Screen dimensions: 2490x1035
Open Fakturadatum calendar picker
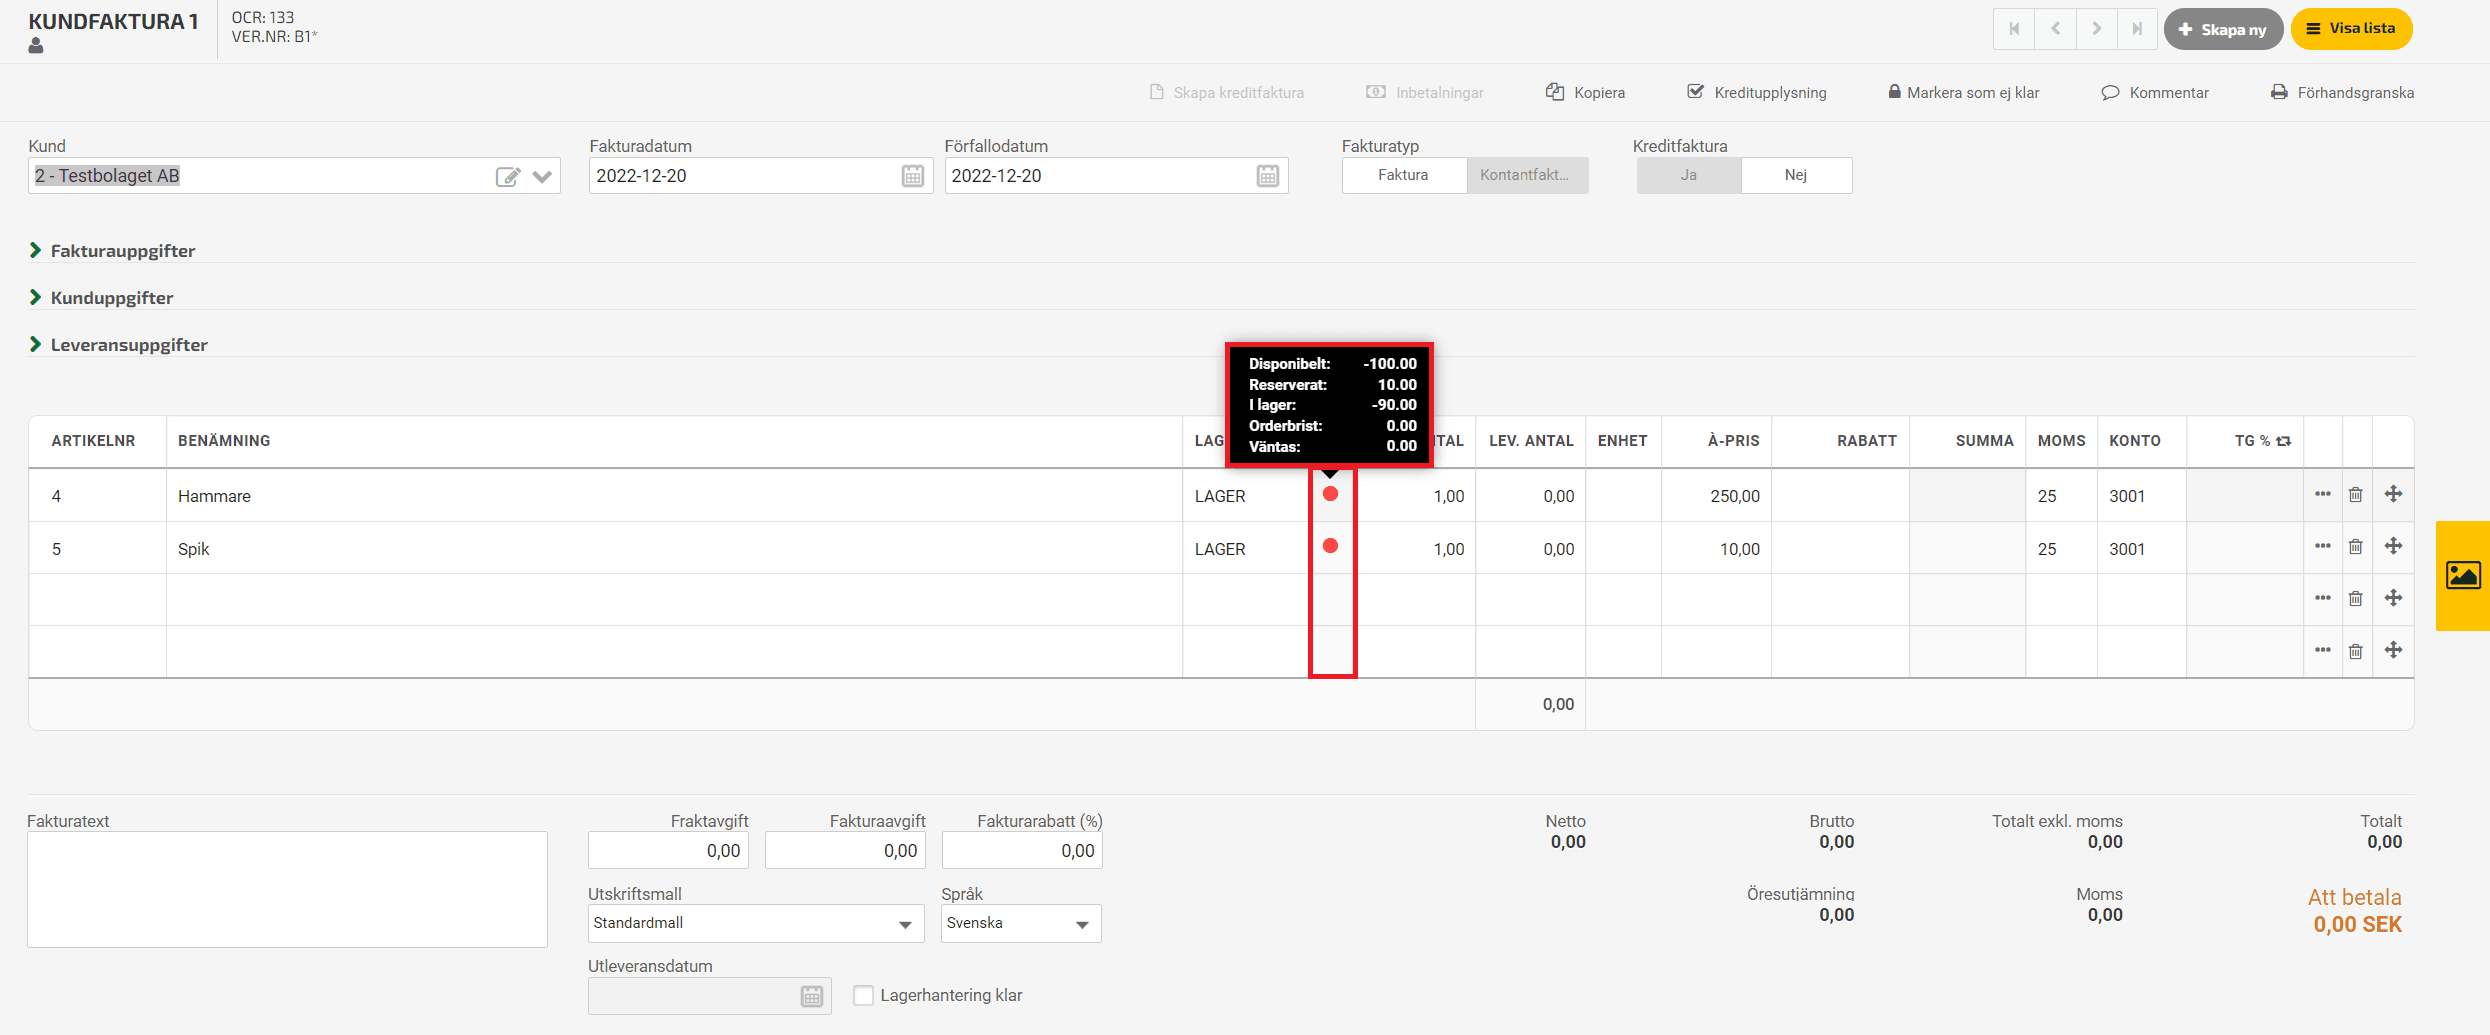coord(913,176)
